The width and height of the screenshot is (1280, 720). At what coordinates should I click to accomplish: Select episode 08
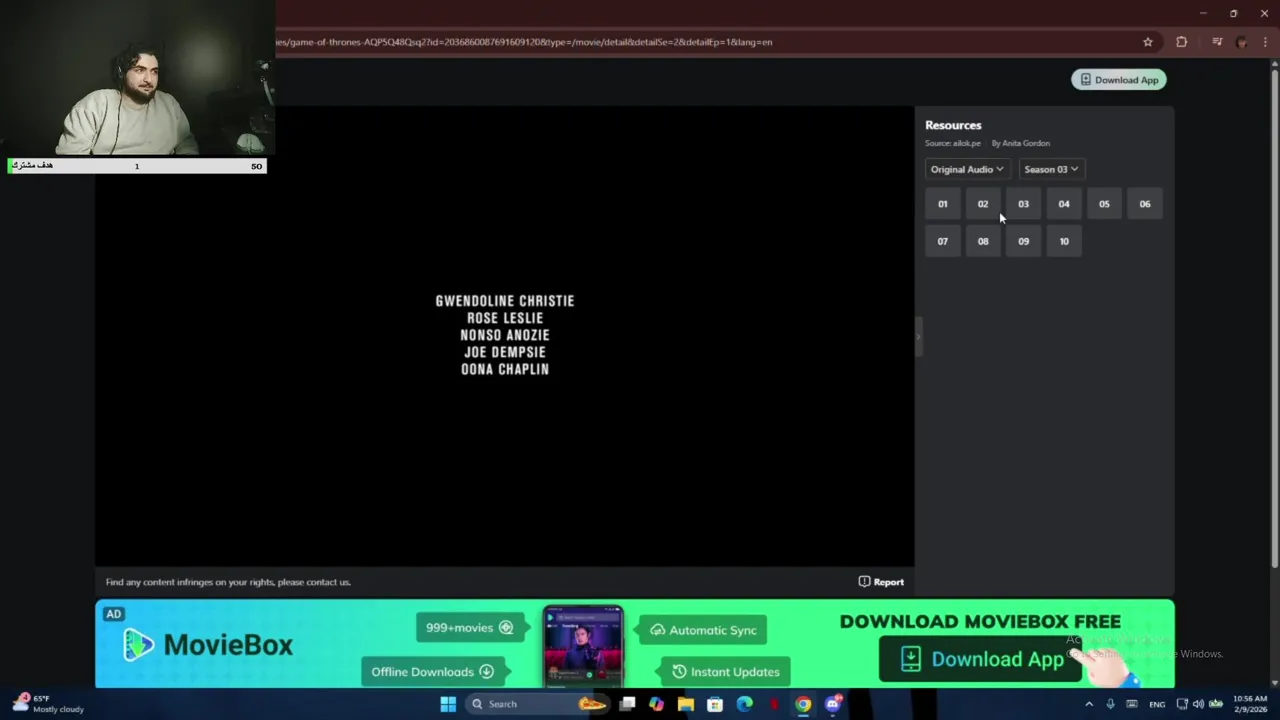[983, 241]
